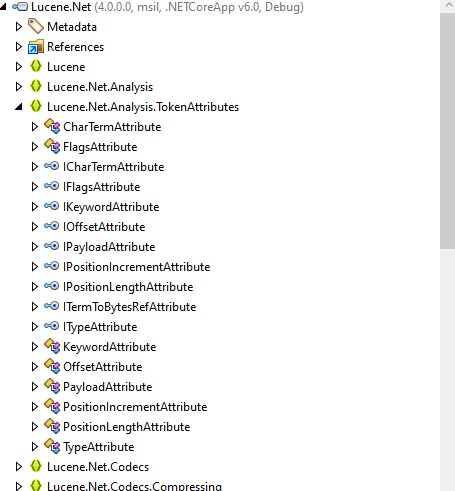Click the Lucene.Net.Codecs namespace icon
455x491 pixels.
tap(36, 466)
